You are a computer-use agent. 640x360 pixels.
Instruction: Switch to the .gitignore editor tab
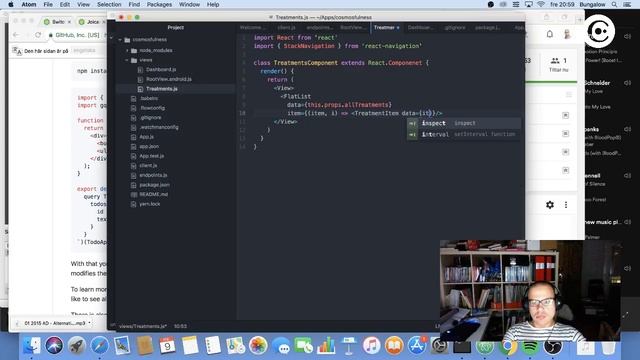[x=455, y=27]
